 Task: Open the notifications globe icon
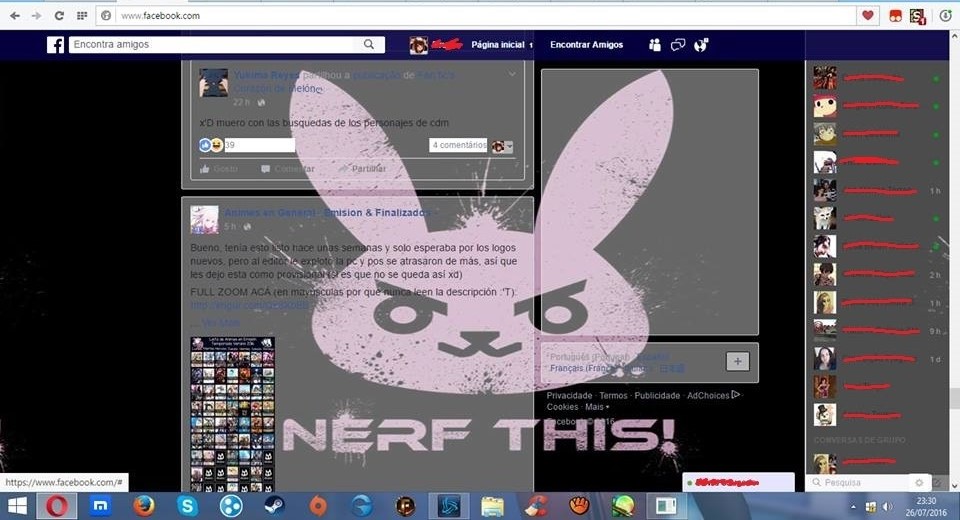(x=701, y=45)
